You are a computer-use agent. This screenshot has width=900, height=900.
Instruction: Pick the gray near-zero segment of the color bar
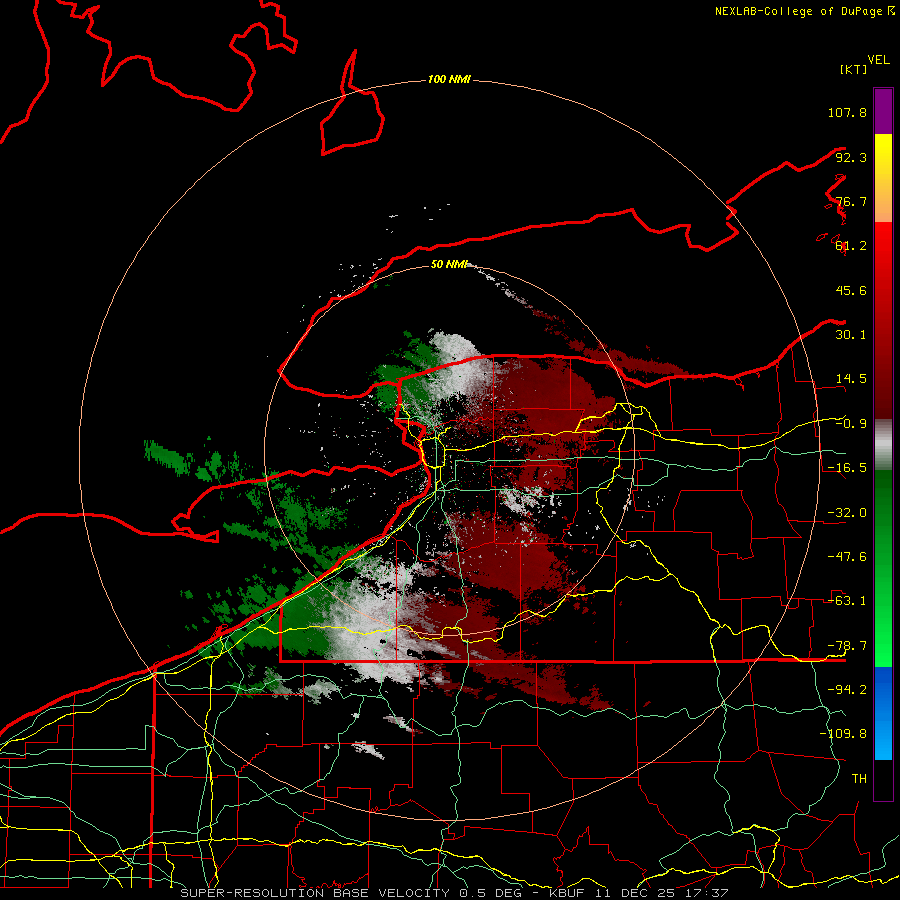[883, 445]
